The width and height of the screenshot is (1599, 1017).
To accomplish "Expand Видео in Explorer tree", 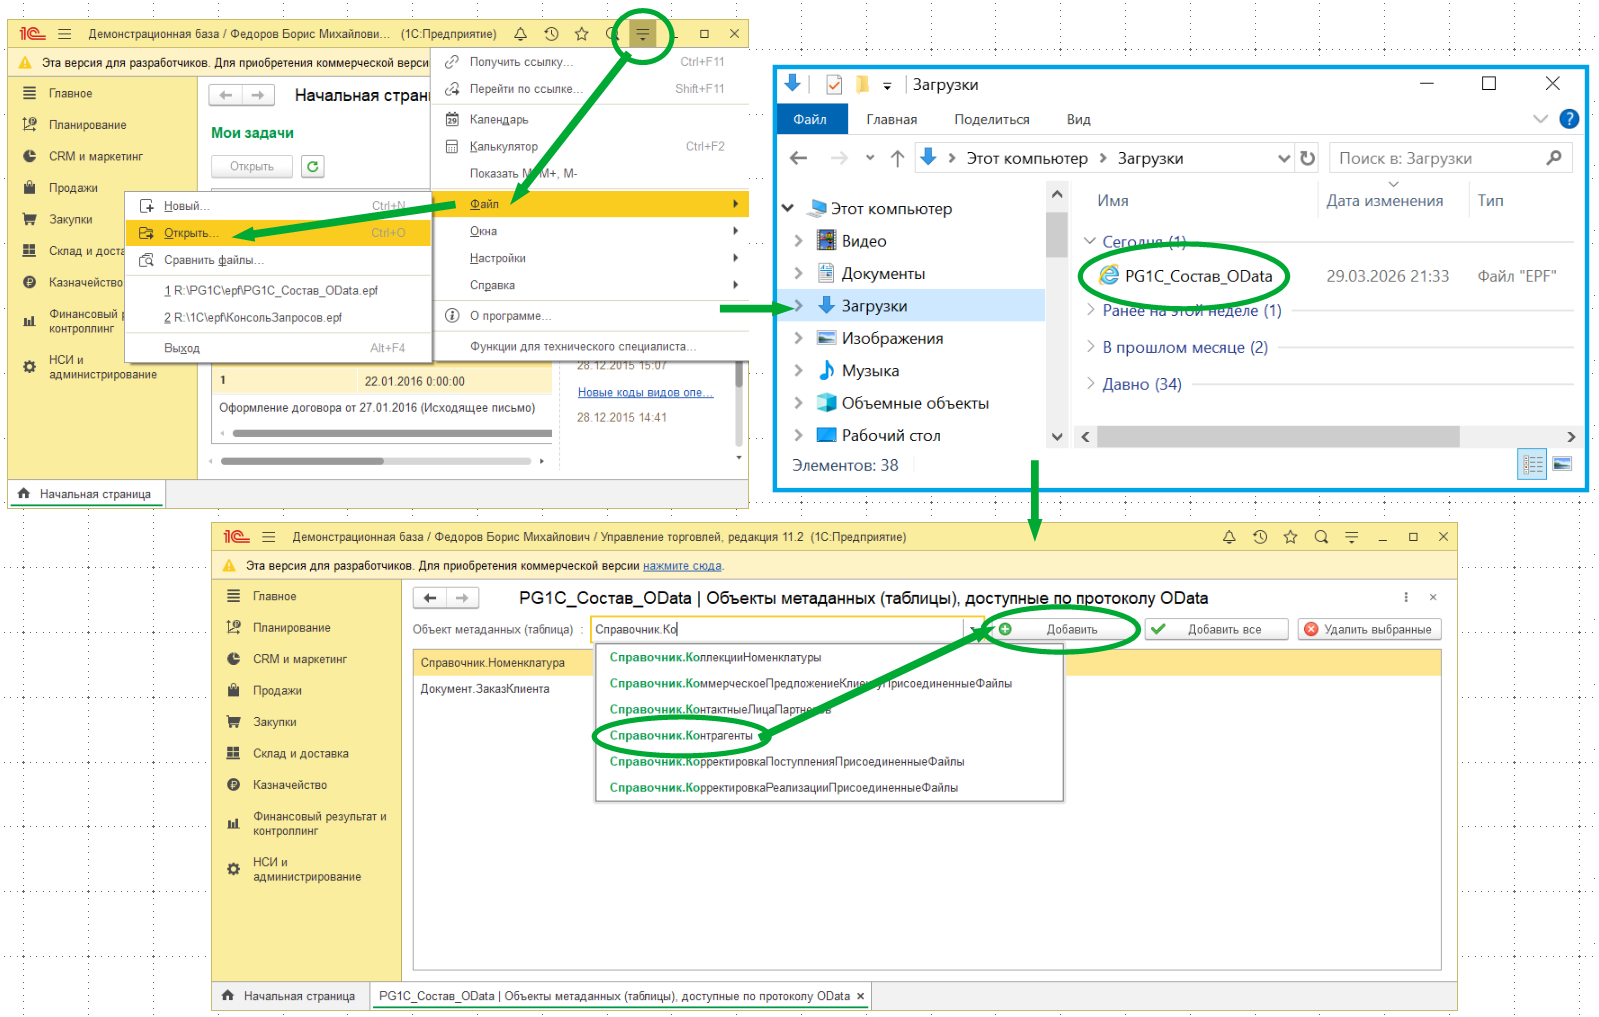I will coord(798,241).
